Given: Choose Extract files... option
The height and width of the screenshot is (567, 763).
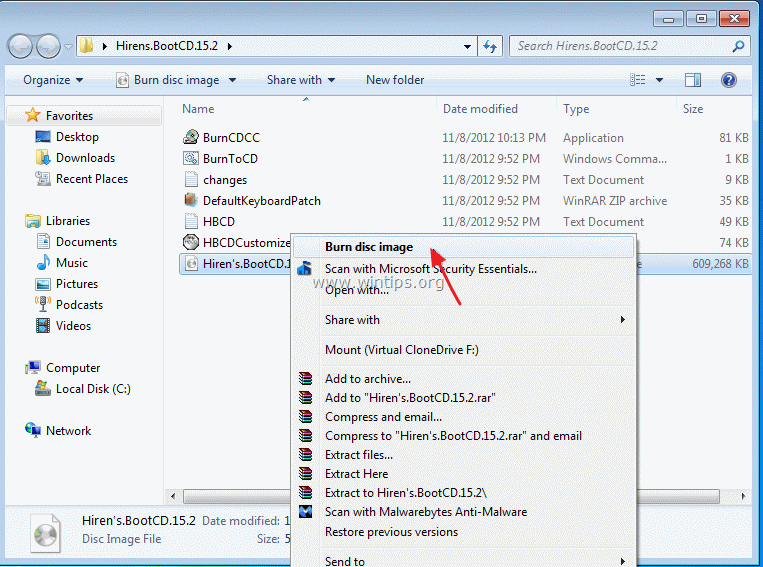Looking at the screenshot, I should pyautogui.click(x=464, y=455).
